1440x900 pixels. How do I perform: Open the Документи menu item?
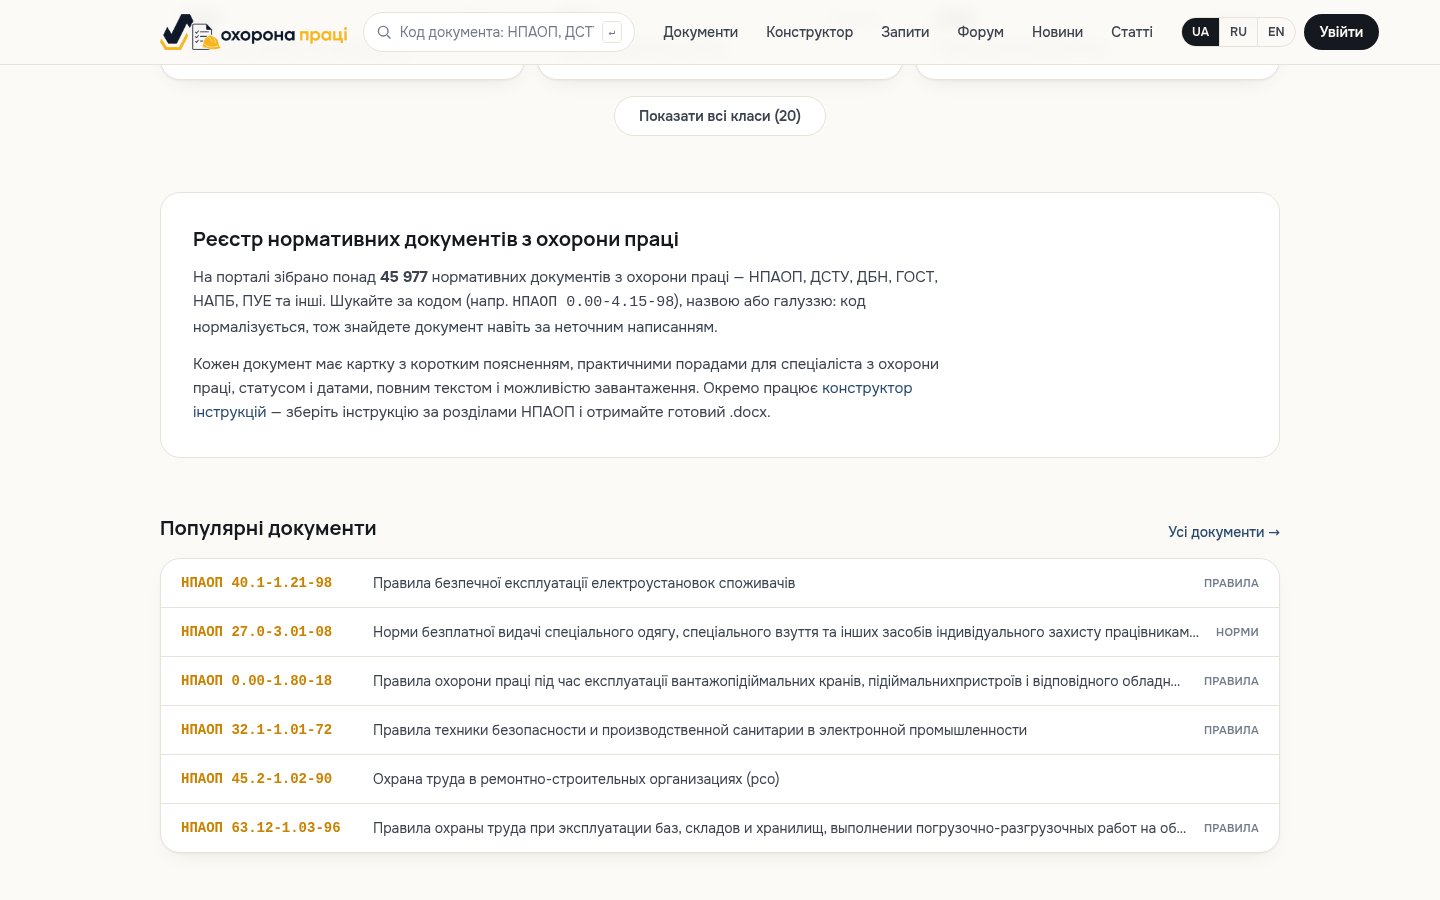(700, 32)
